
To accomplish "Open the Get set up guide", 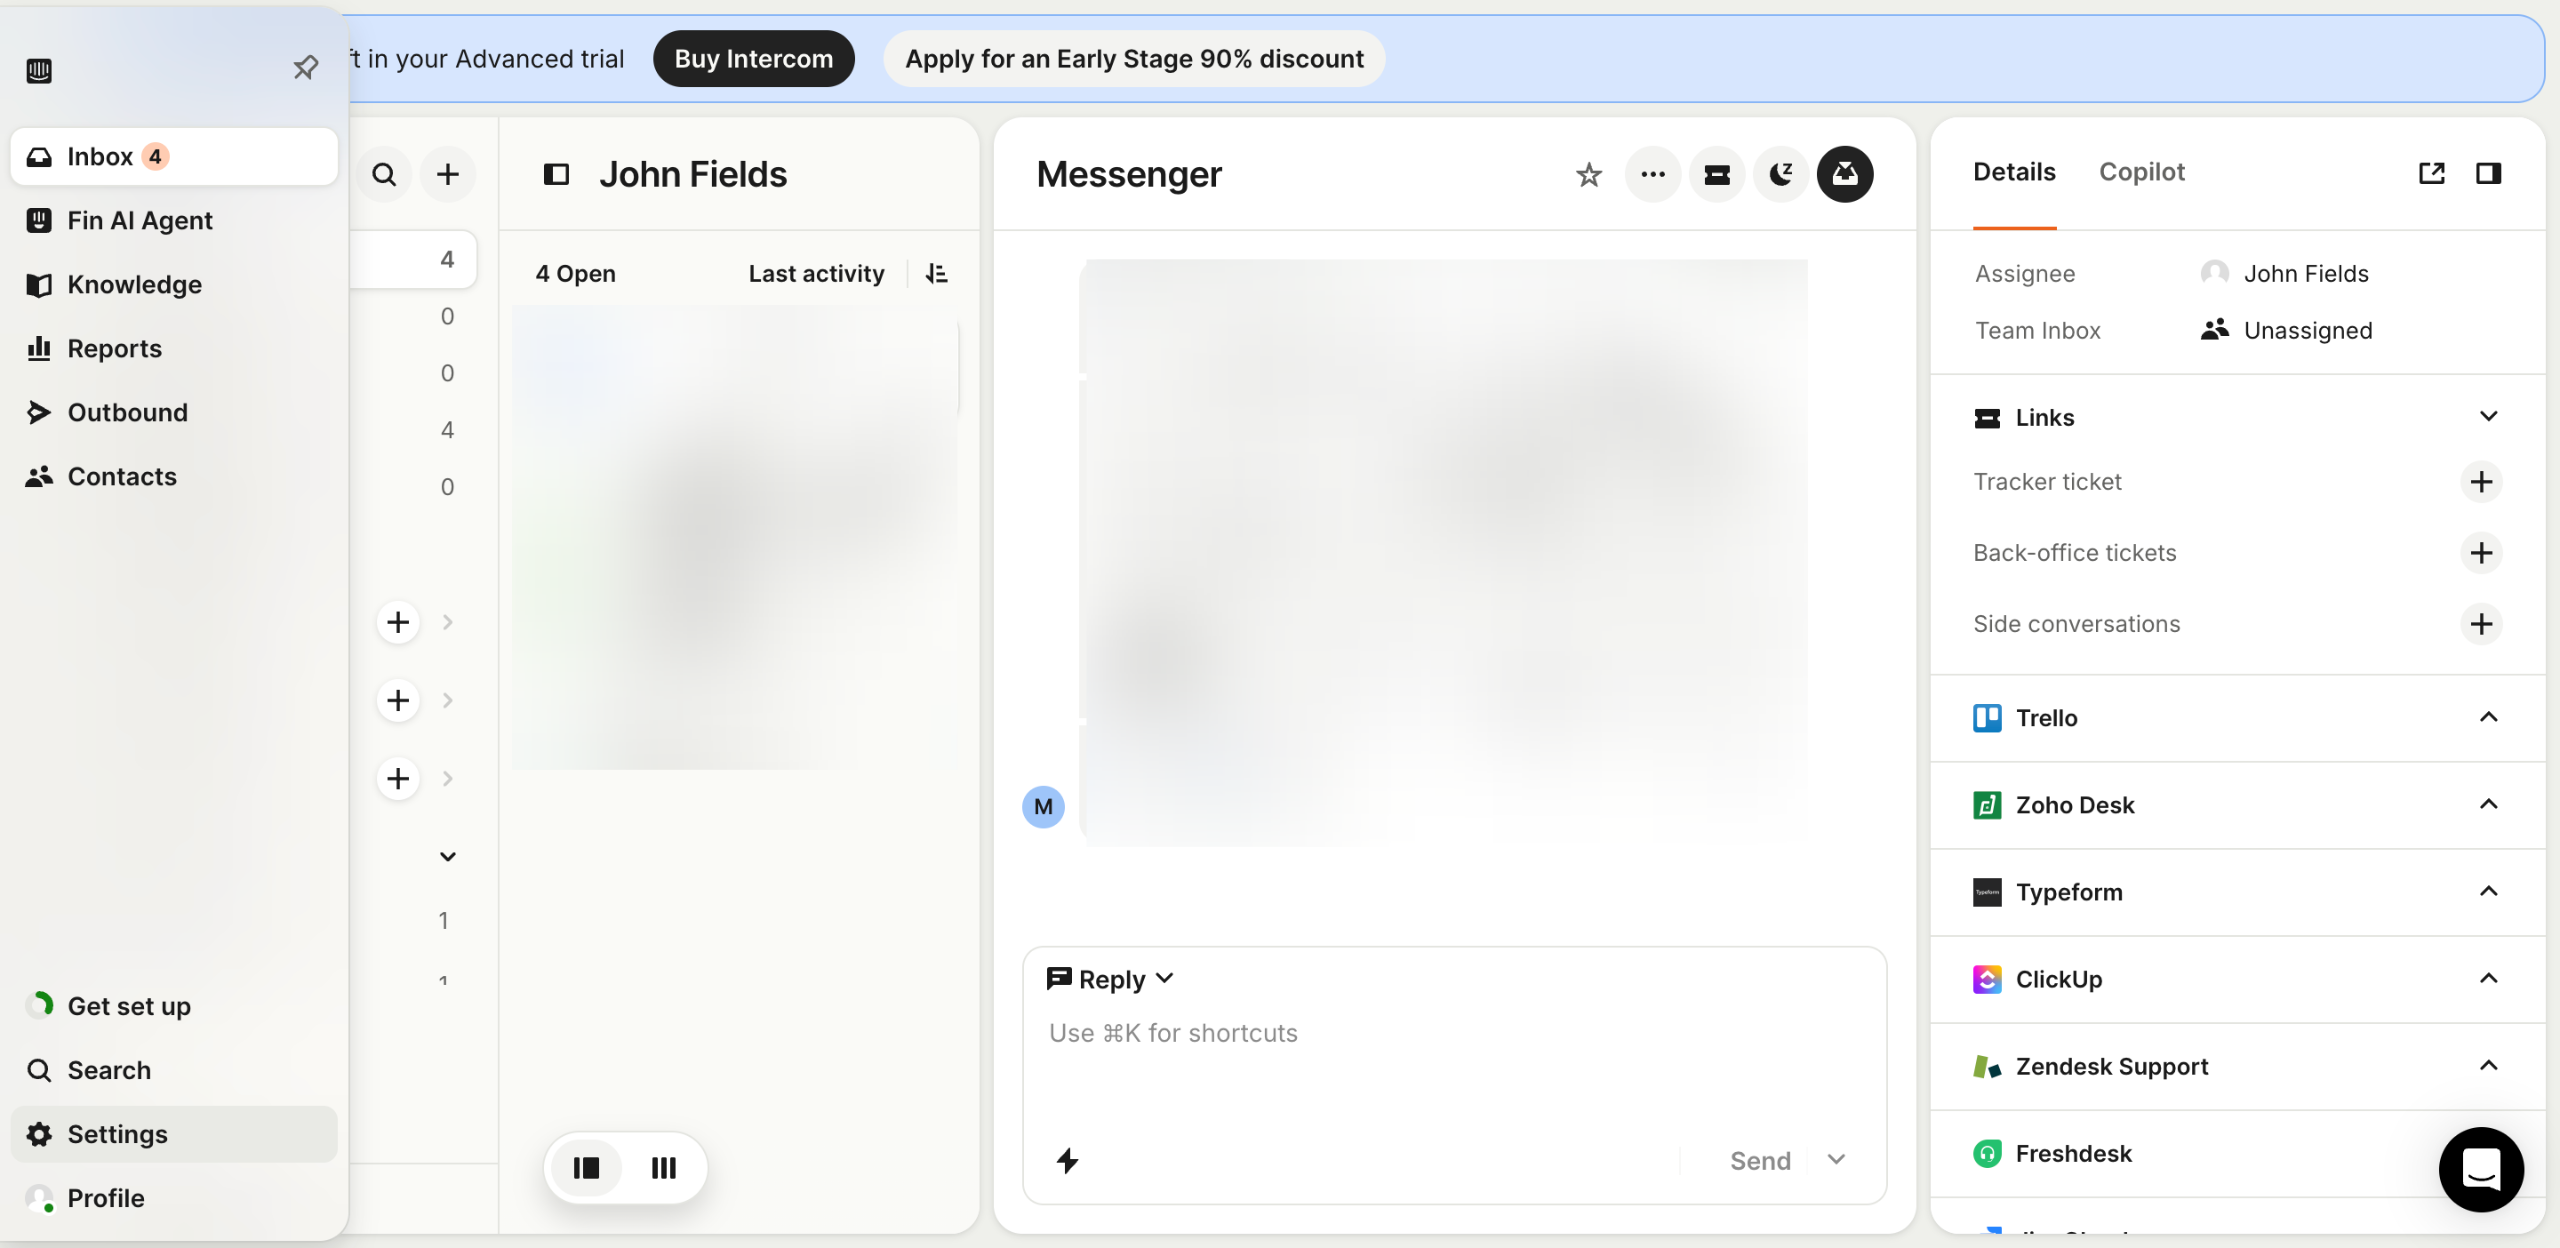I will tap(174, 1006).
